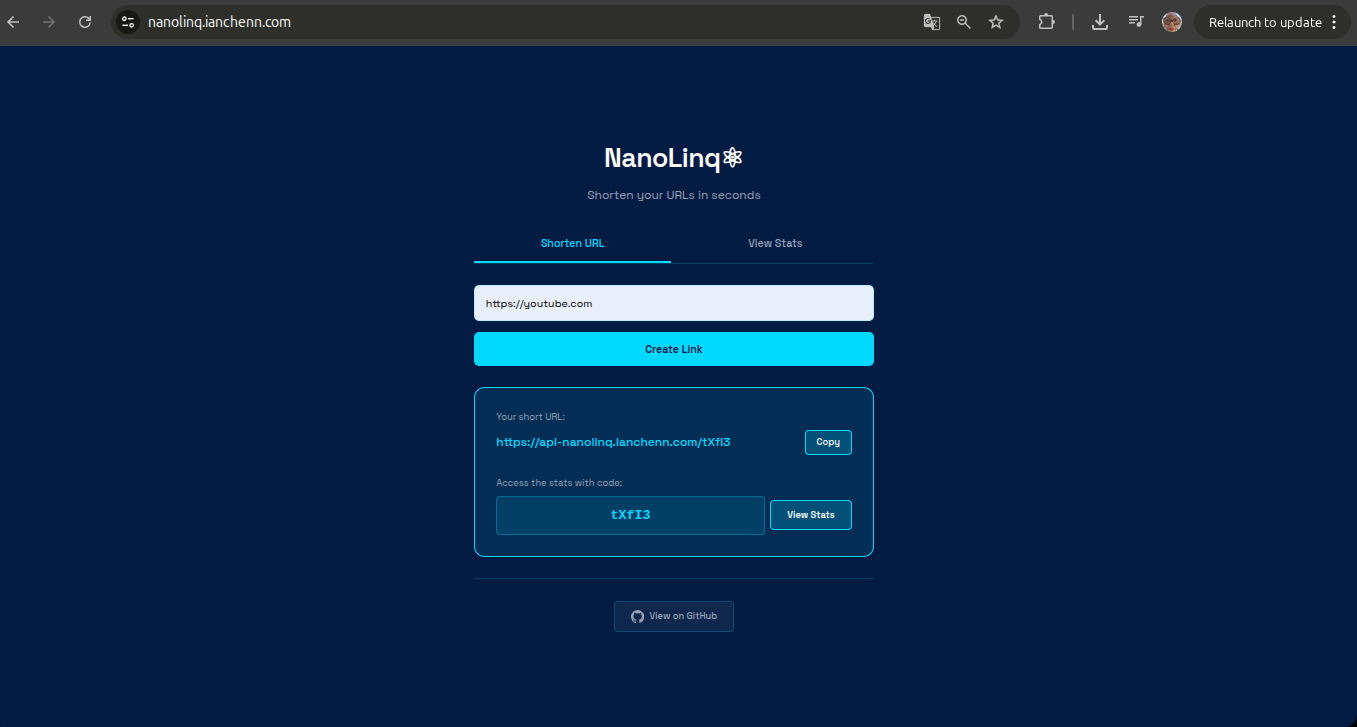This screenshot has width=1357, height=727.
Task: Click the URL input containing https://youtube.com
Action: coord(673,303)
